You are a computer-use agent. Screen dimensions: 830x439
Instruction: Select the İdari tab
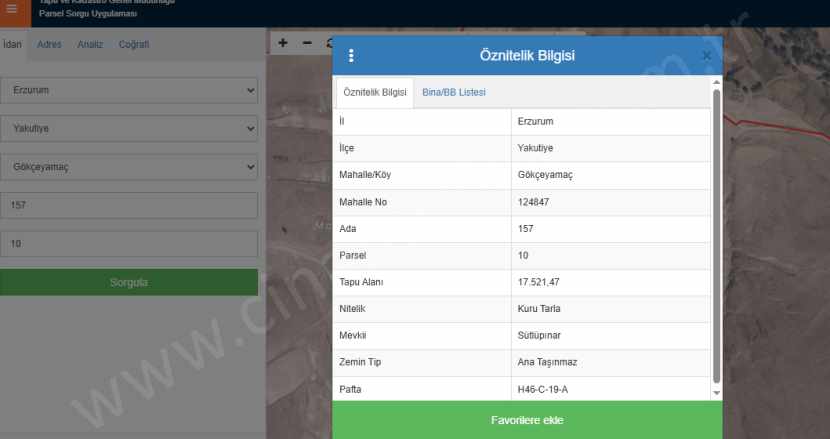coord(12,45)
